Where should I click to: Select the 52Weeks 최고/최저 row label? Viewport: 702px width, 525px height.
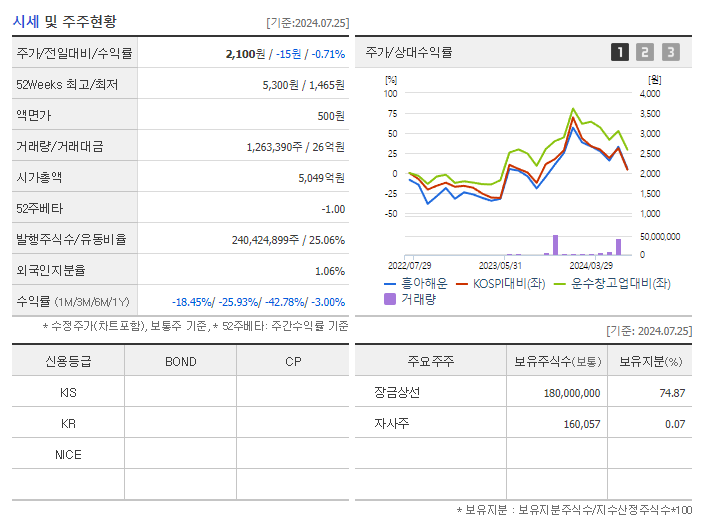67,85
